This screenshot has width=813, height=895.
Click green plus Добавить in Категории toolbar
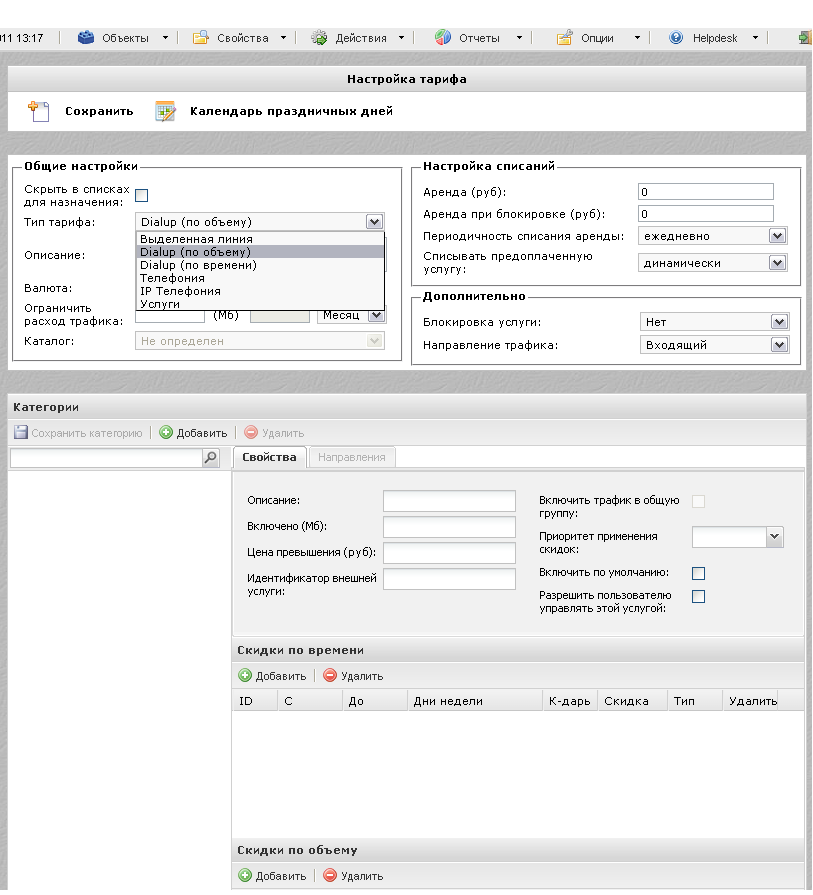click(x=194, y=433)
